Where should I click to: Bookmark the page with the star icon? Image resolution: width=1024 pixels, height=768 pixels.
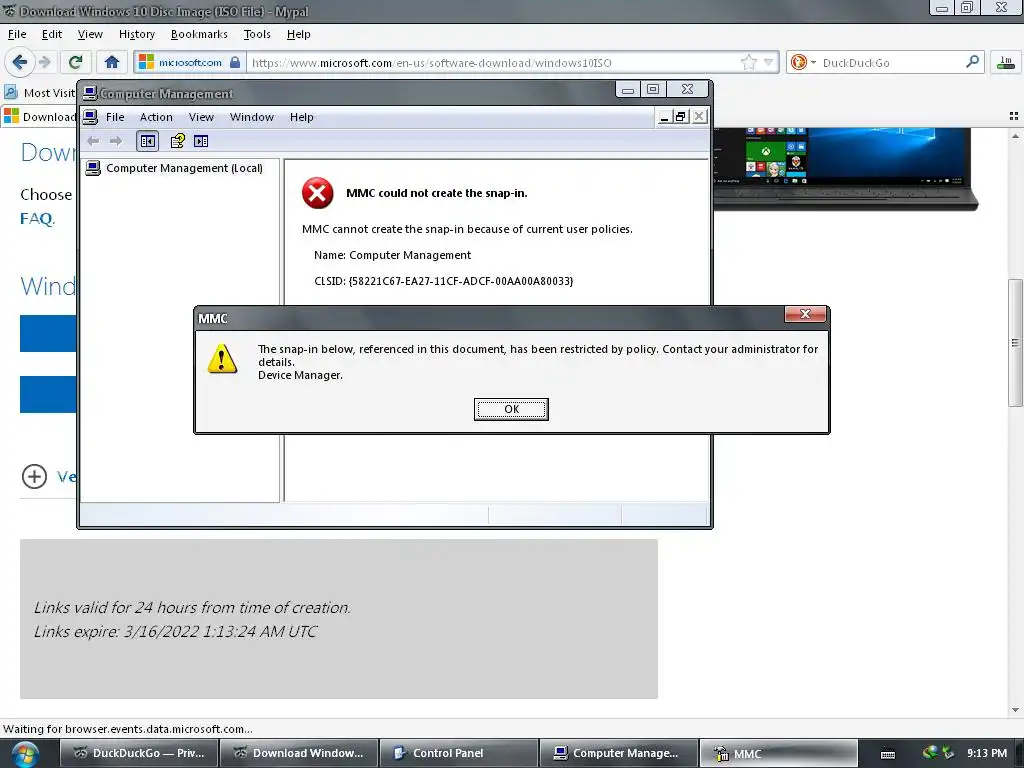click(748, 63)
